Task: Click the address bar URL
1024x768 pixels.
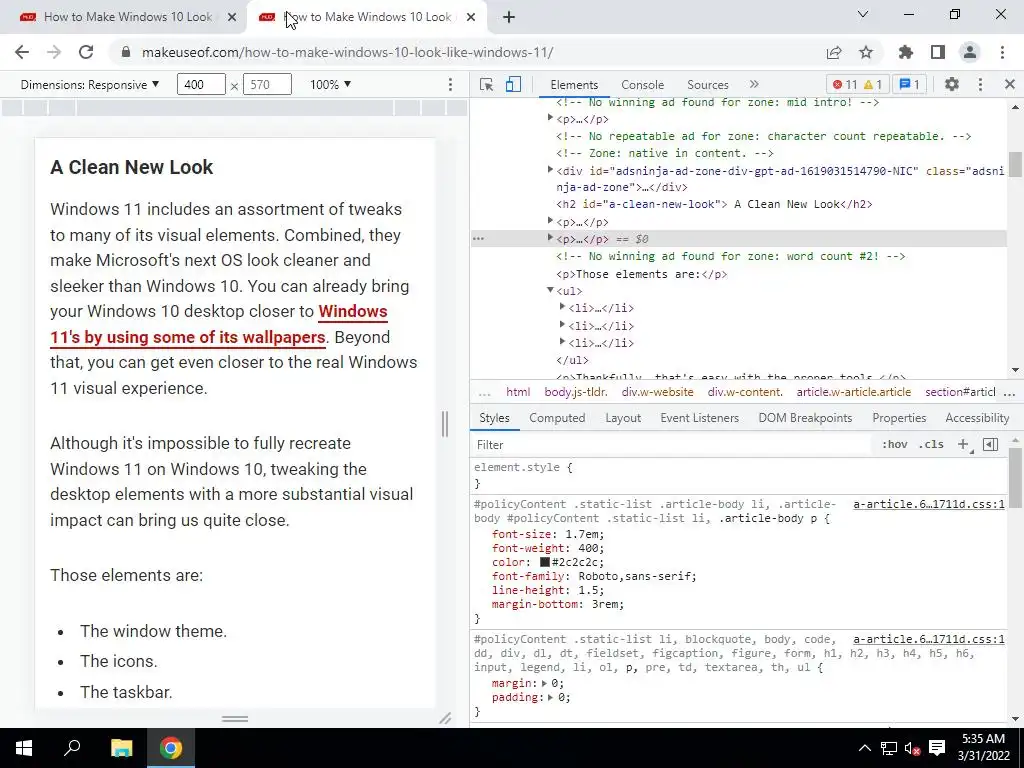Action: (347, 52)
